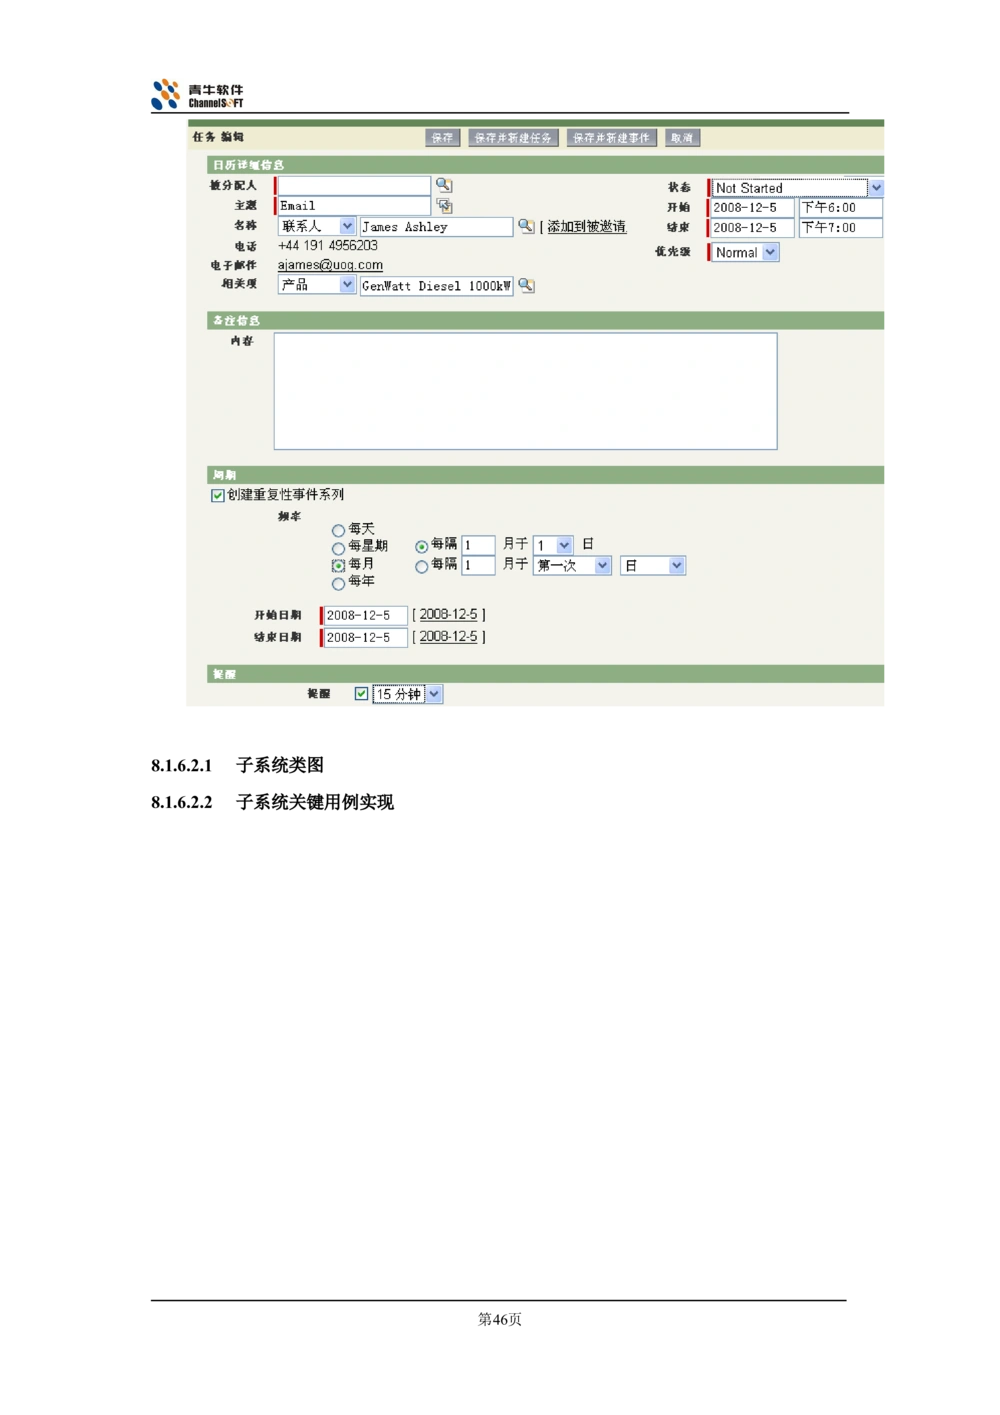This screenshot has height=1415, width=1000.
Task: Click the lookup icon beside James Ashley
Action: pyautogui.click(x=526, y=226)
